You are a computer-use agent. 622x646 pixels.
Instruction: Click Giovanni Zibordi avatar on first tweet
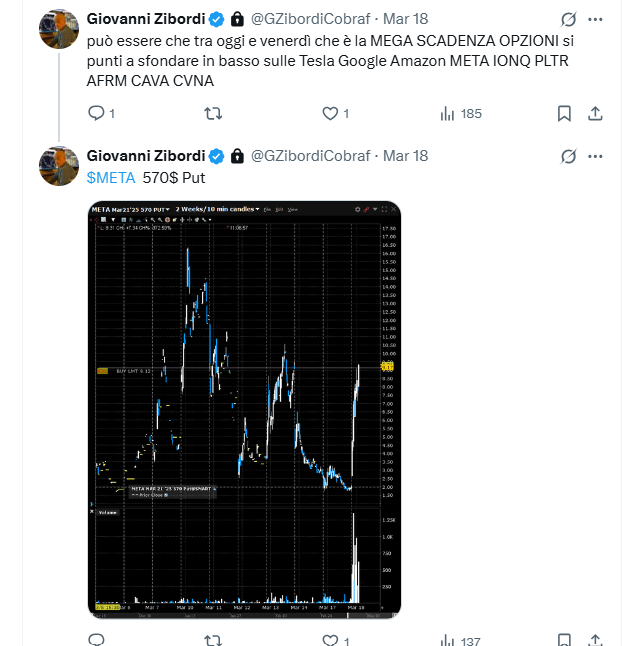pos(59,29)
